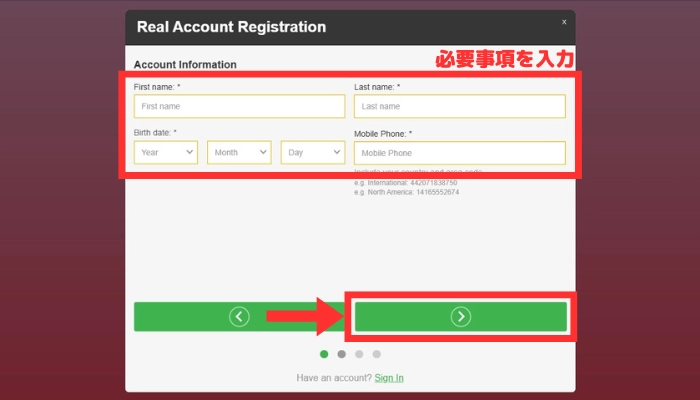The image size is (700, 400).
Task: Click the Real Account Registration title bar
Action: click(231, 27)
